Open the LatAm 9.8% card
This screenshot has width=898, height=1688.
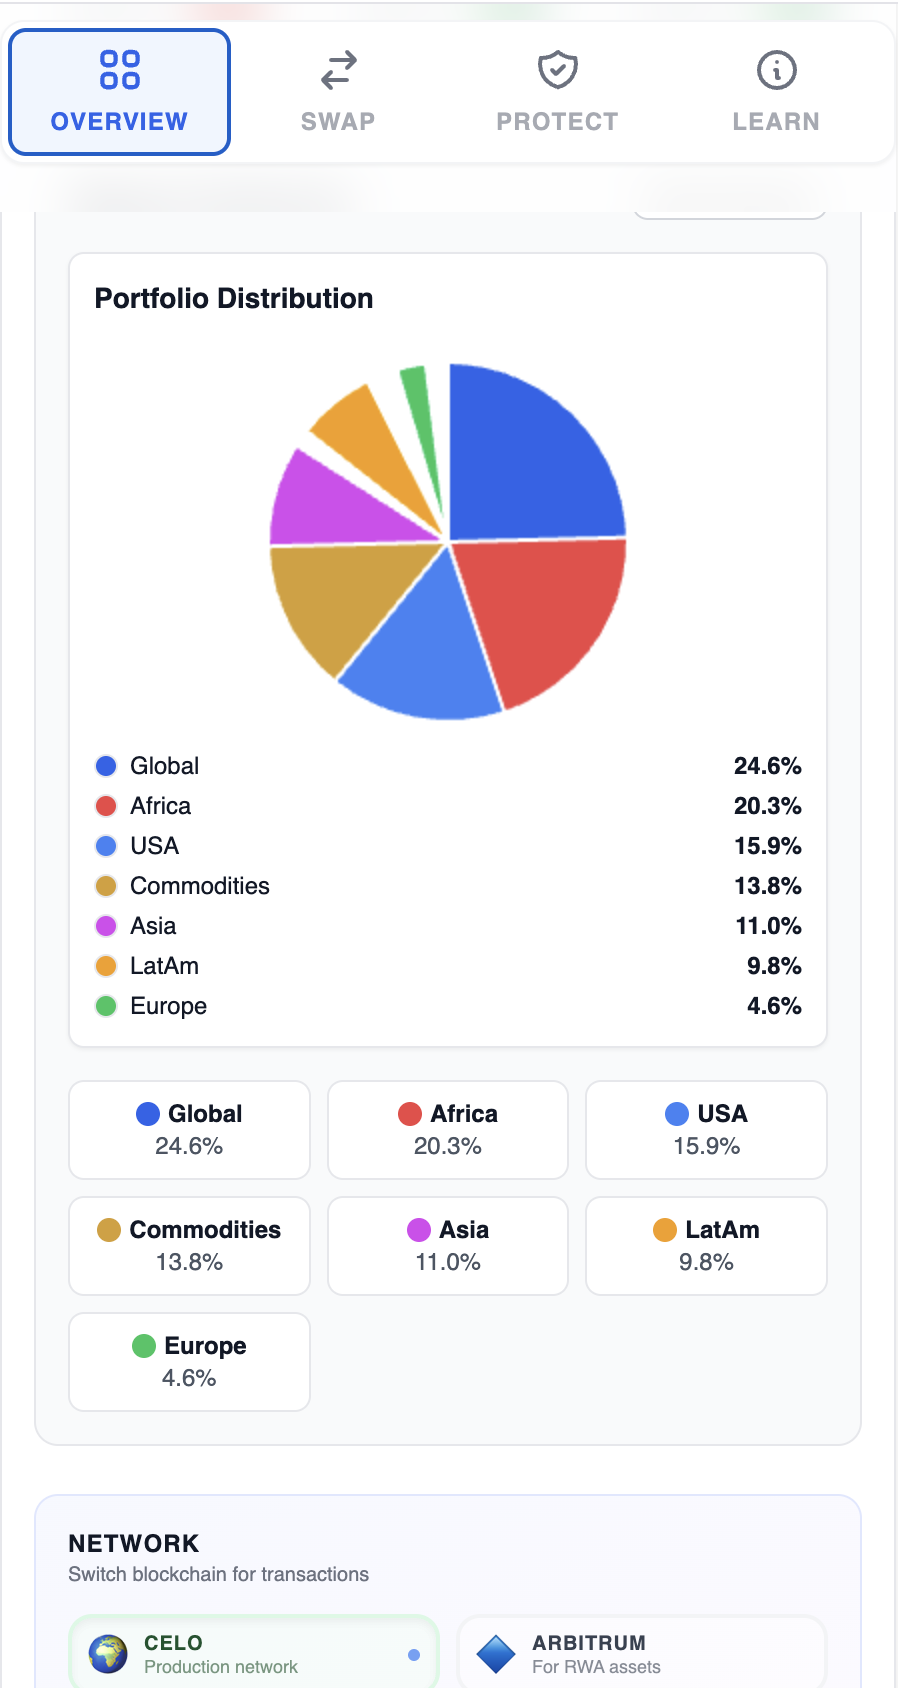[706, 1246]
